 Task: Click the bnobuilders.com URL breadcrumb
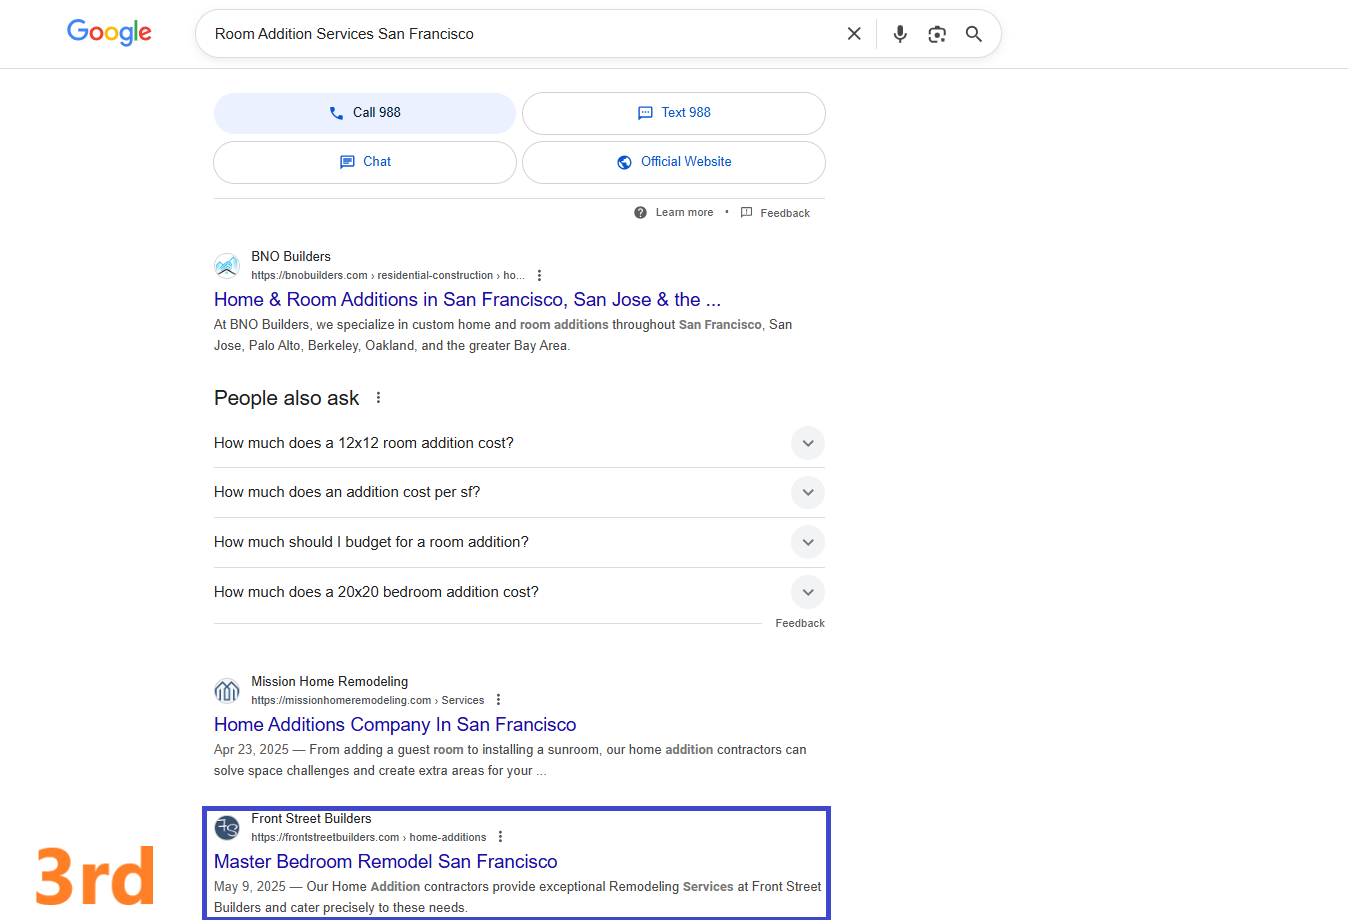[388, 276]
